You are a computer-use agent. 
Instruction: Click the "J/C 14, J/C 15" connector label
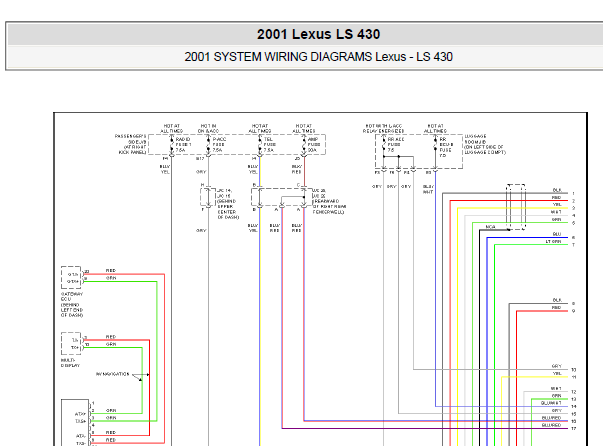click(224, 193)
